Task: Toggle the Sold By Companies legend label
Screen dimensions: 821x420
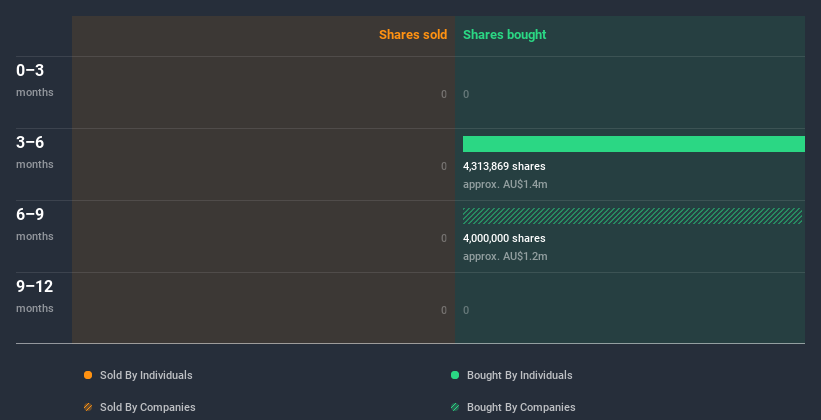Action: [x=147, y=407]
